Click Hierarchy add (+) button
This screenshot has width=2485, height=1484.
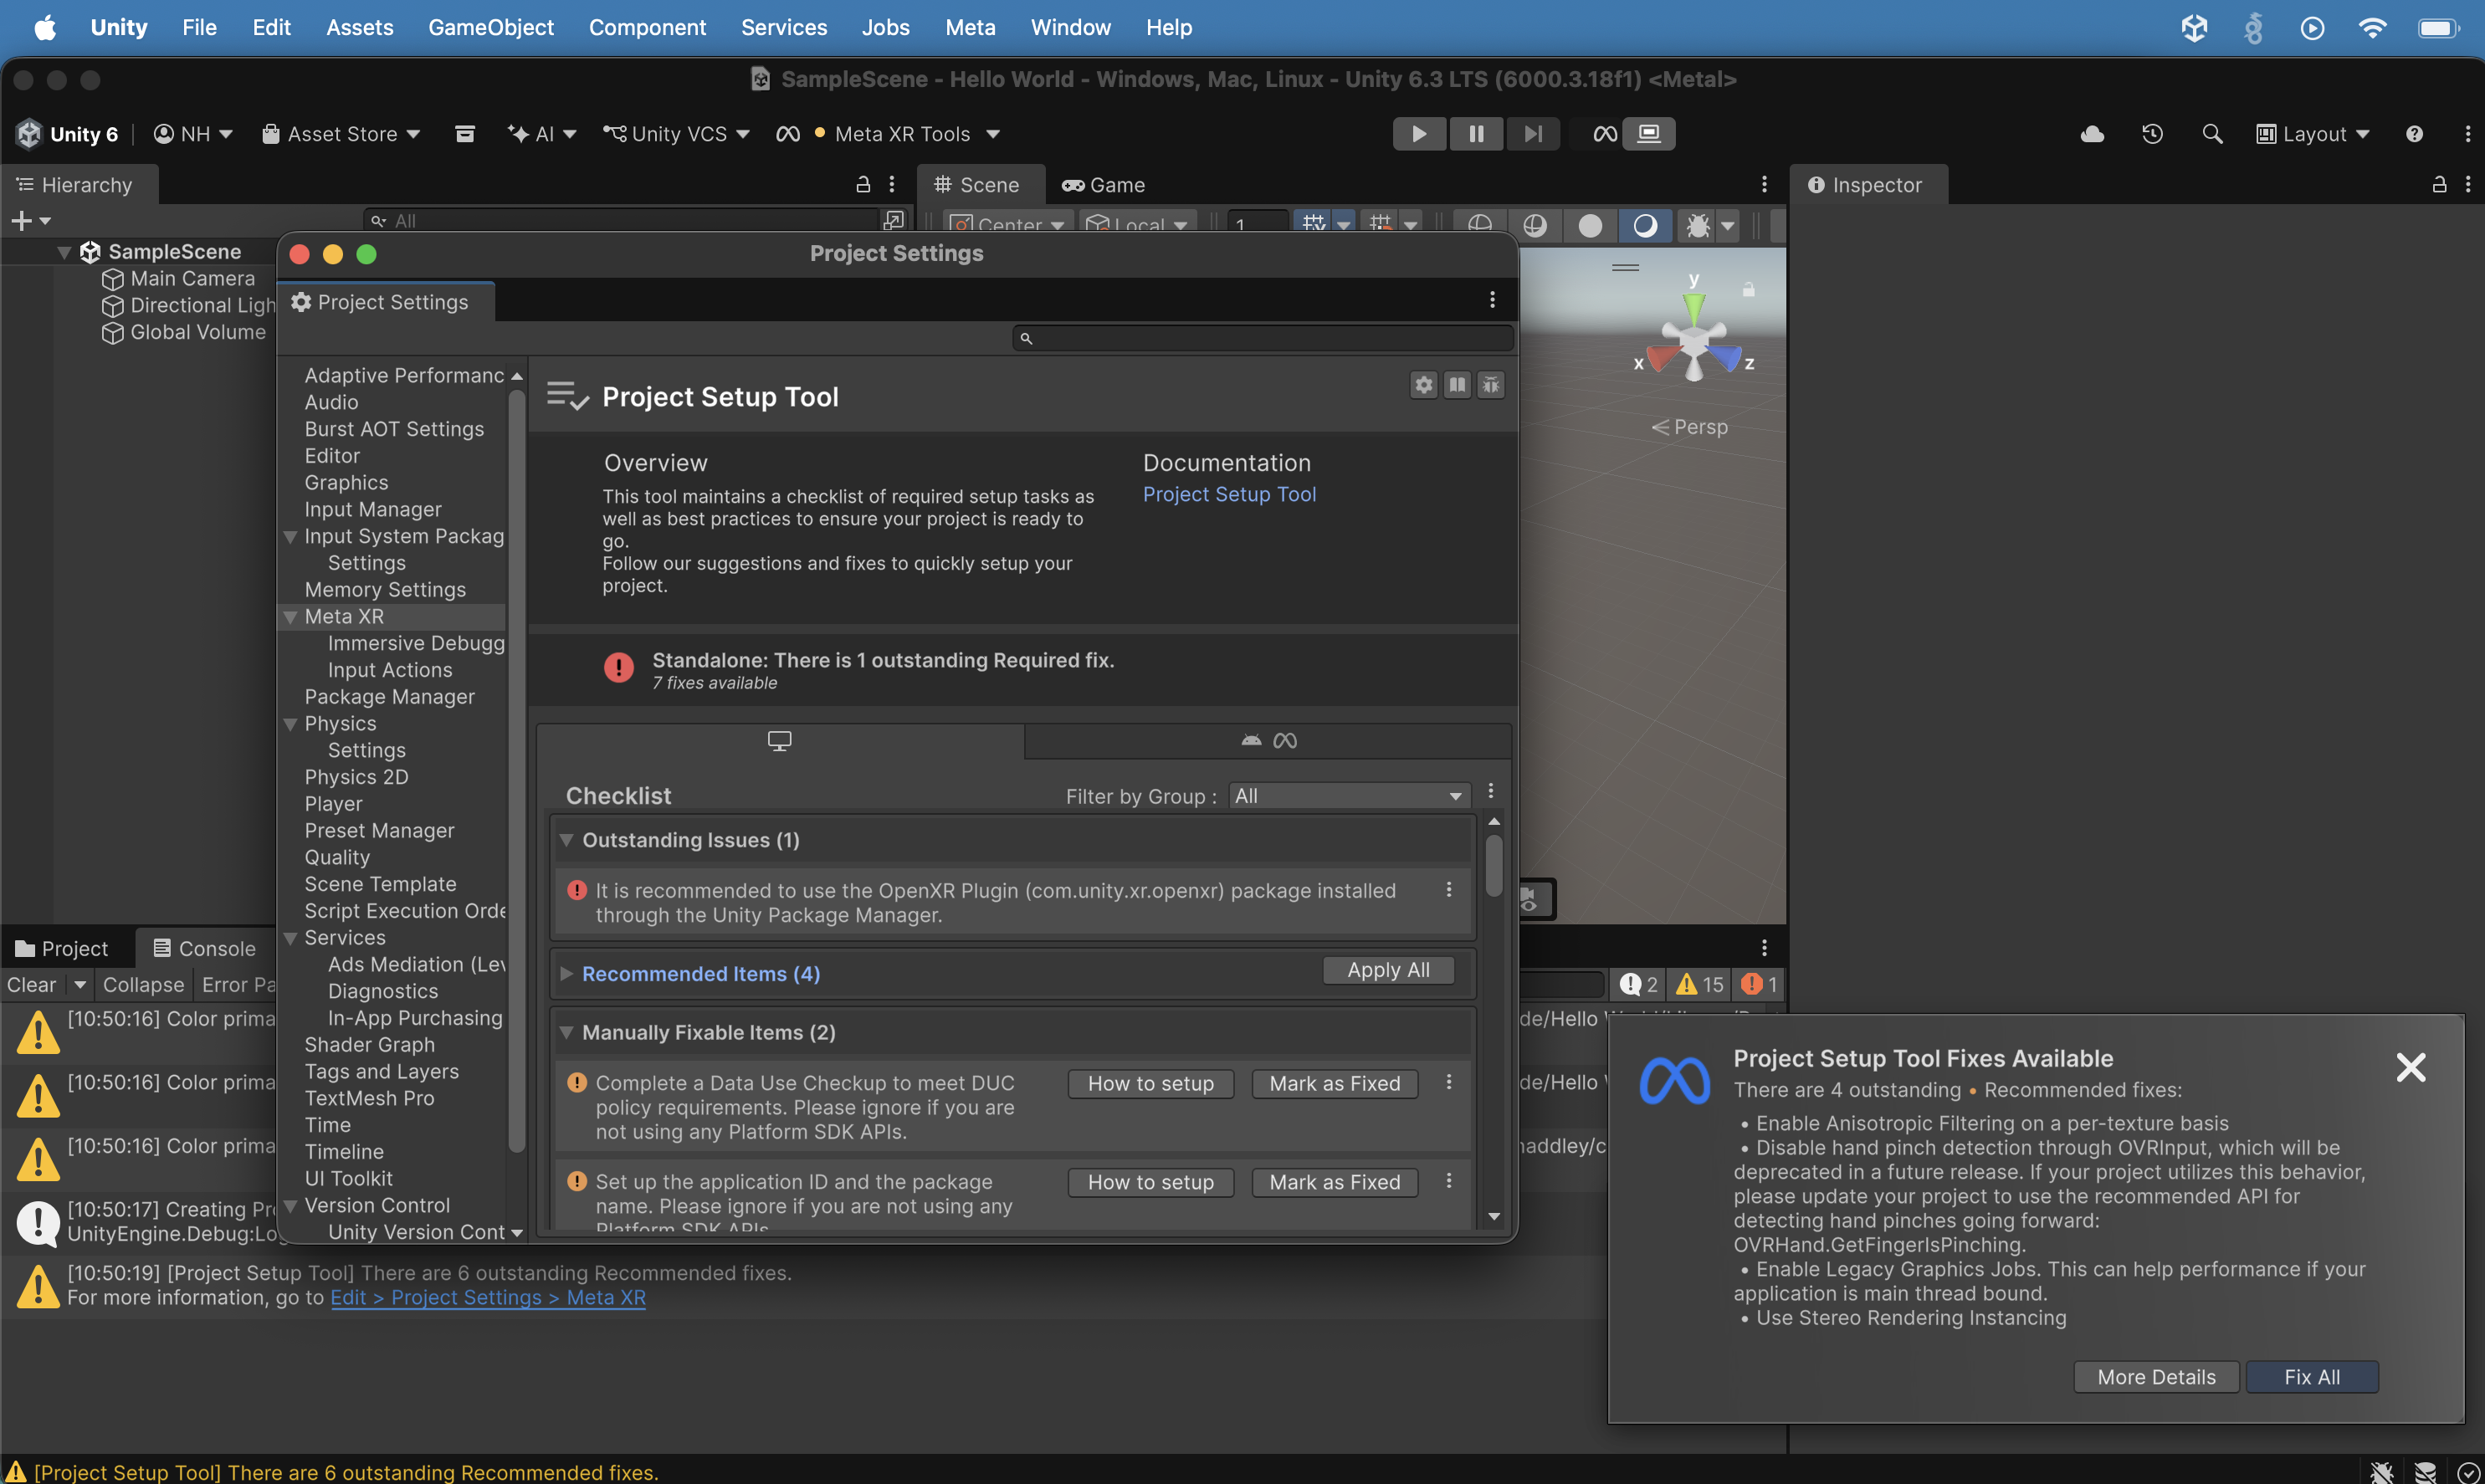21,220
